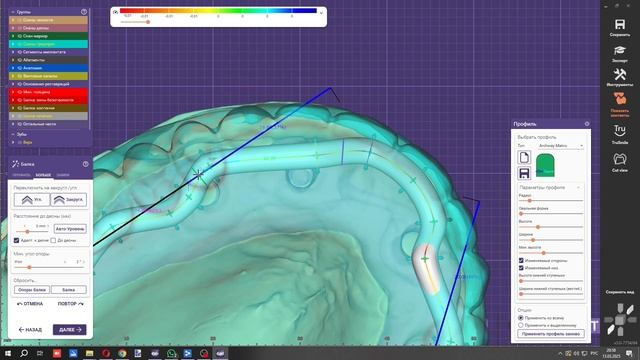The width and height of the screenshot is (640, 360).
Task: Open the Chrome taskbar icon
Action: pyautogui.click(x=122, y=353)
